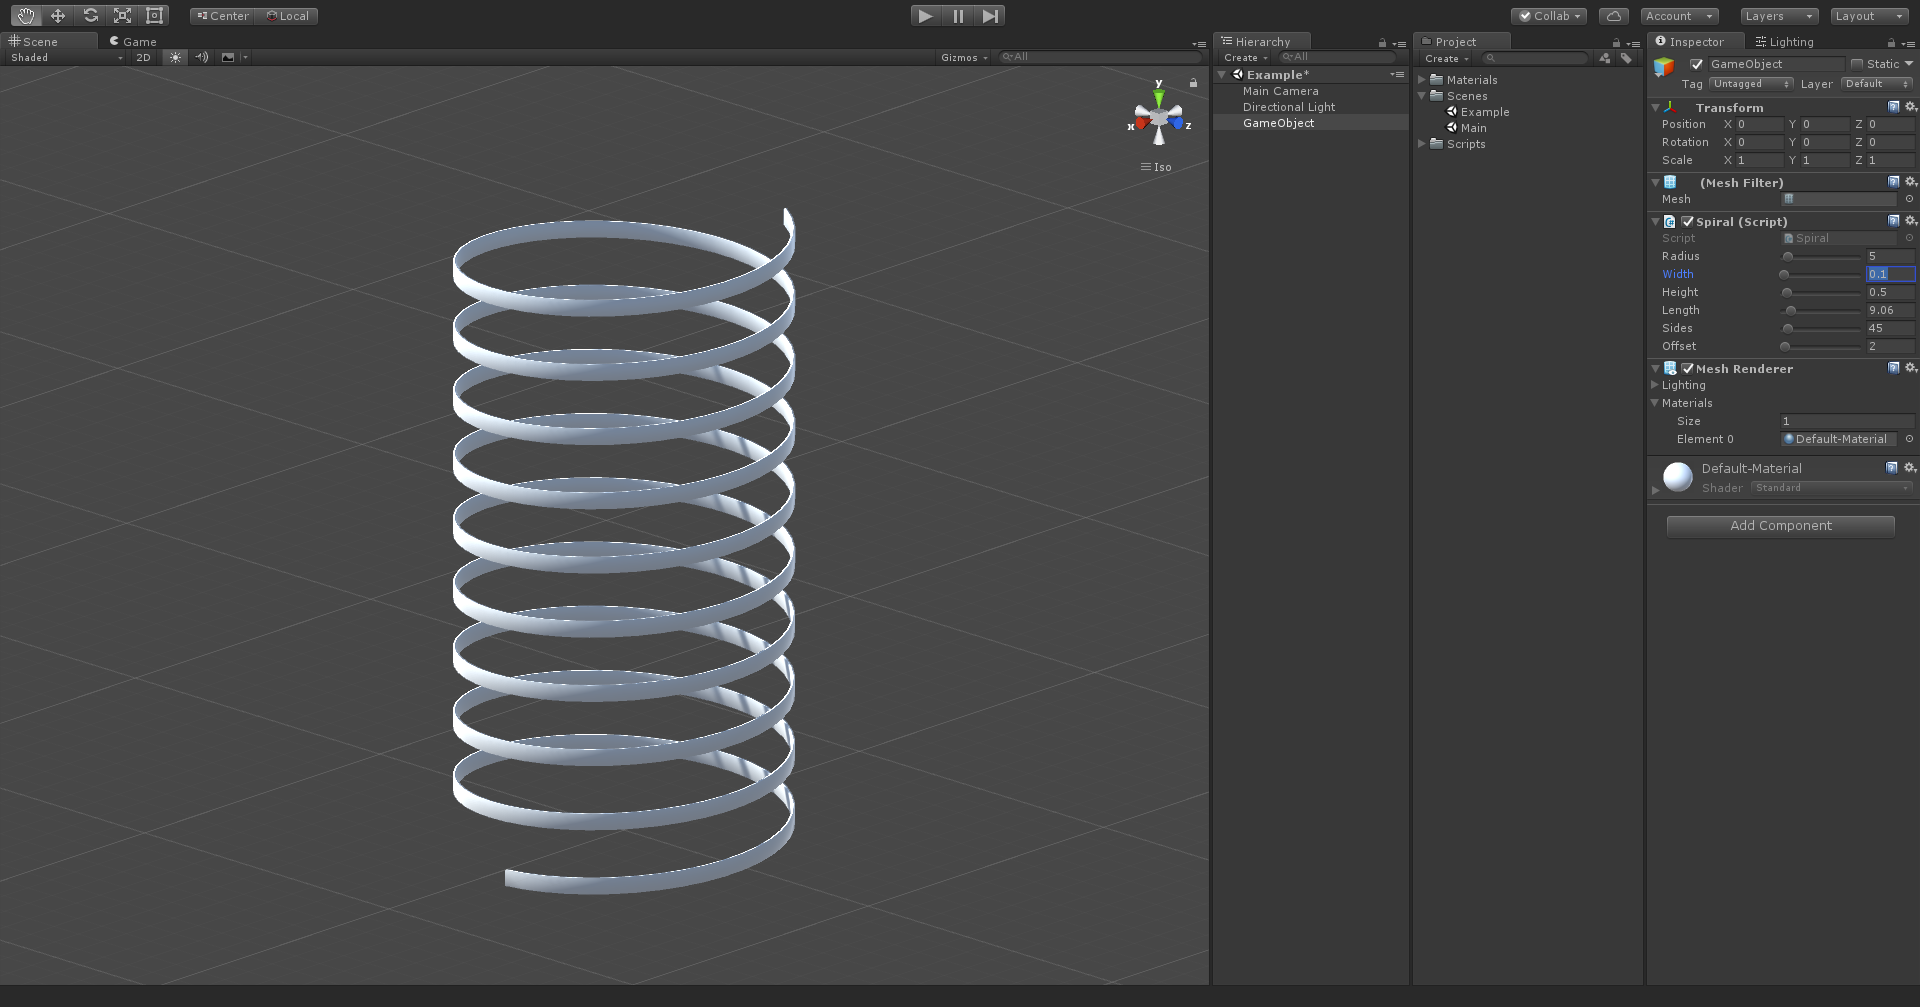The height and width of the screenshot is (1007, 1920).
Task: Lock the scene gizmo rotation
Action: pos(1193,83)
